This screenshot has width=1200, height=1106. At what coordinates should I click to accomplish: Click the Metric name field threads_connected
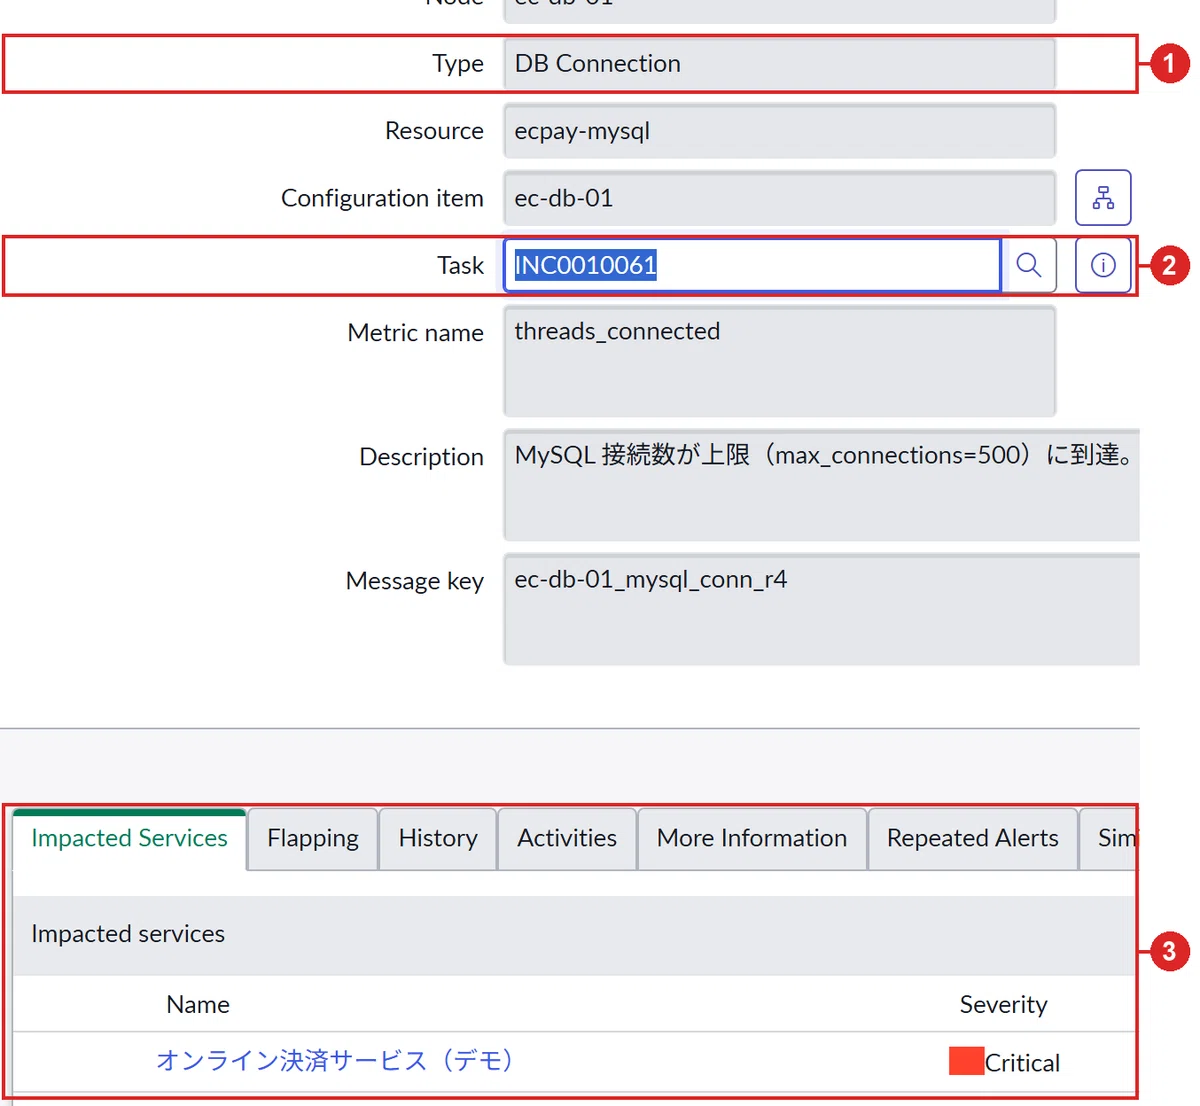click(x=780, y=361)
